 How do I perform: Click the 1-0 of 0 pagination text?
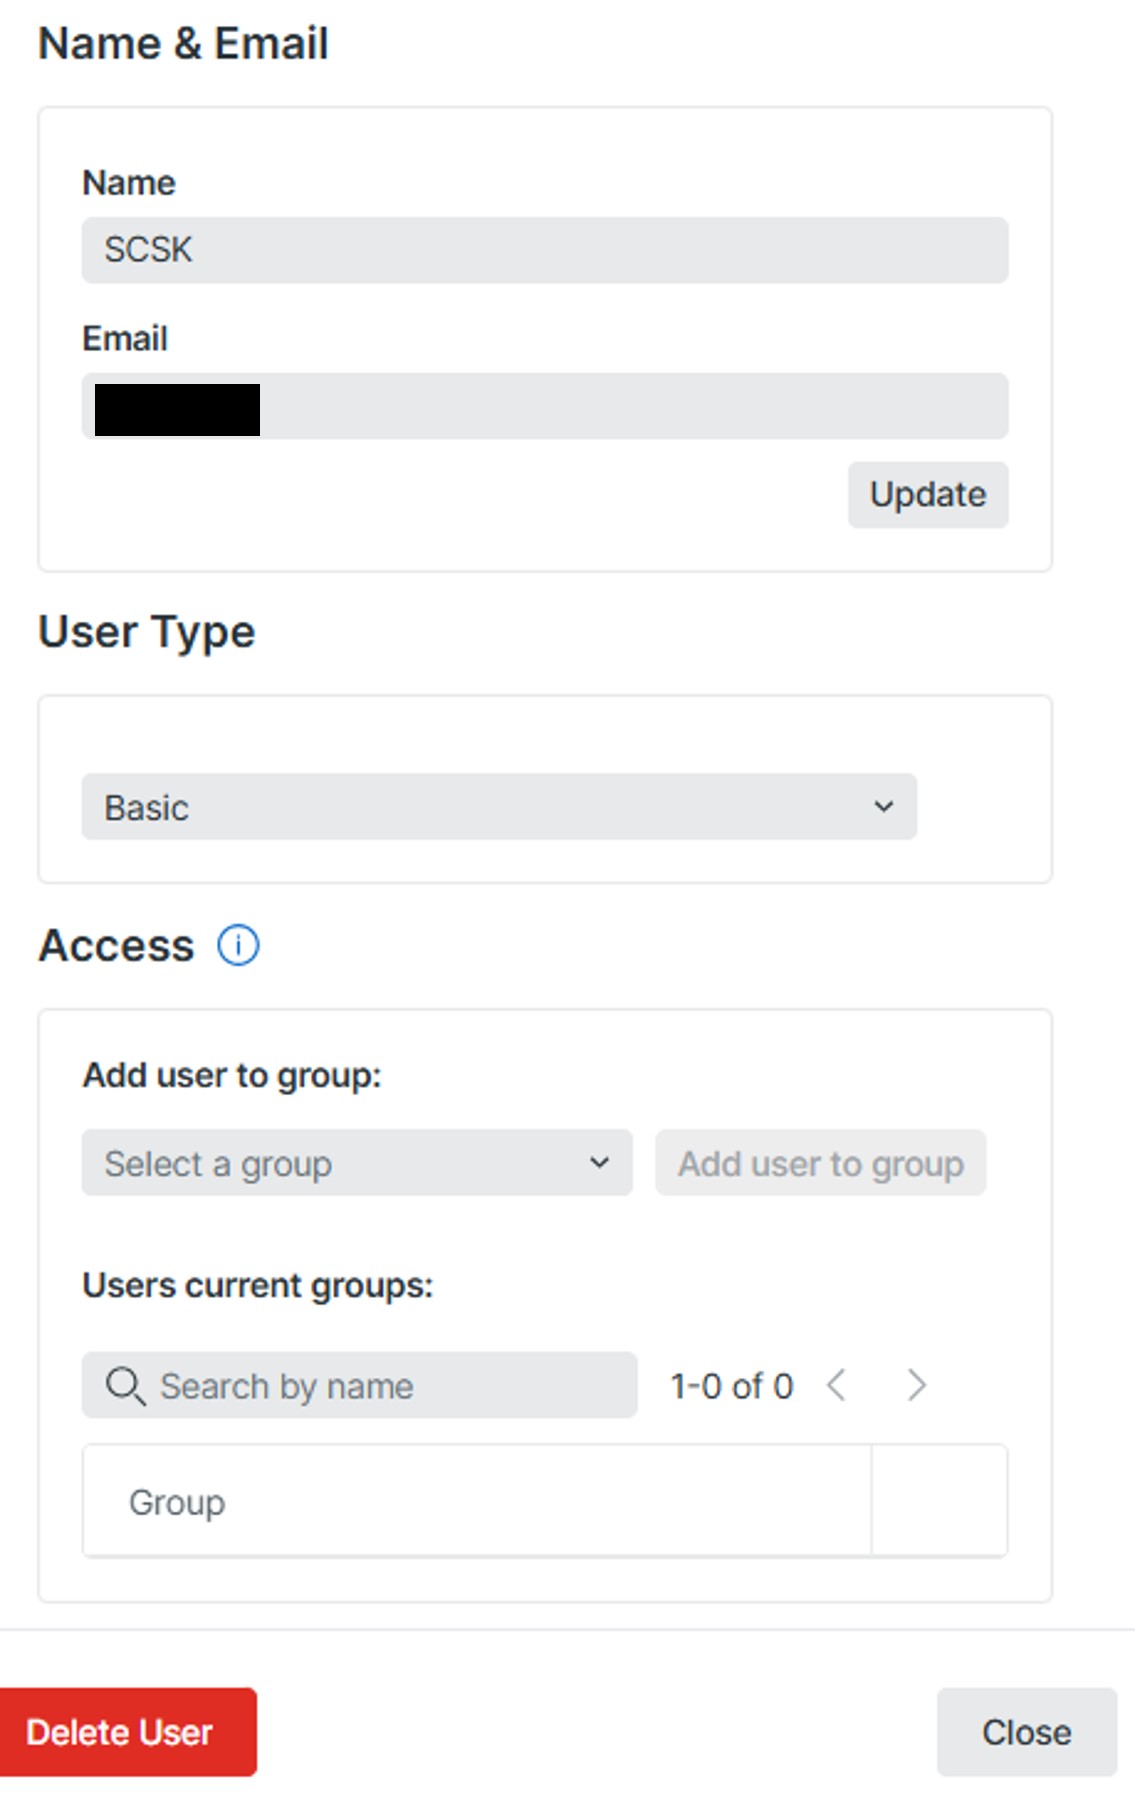[x=732, y=1386]
